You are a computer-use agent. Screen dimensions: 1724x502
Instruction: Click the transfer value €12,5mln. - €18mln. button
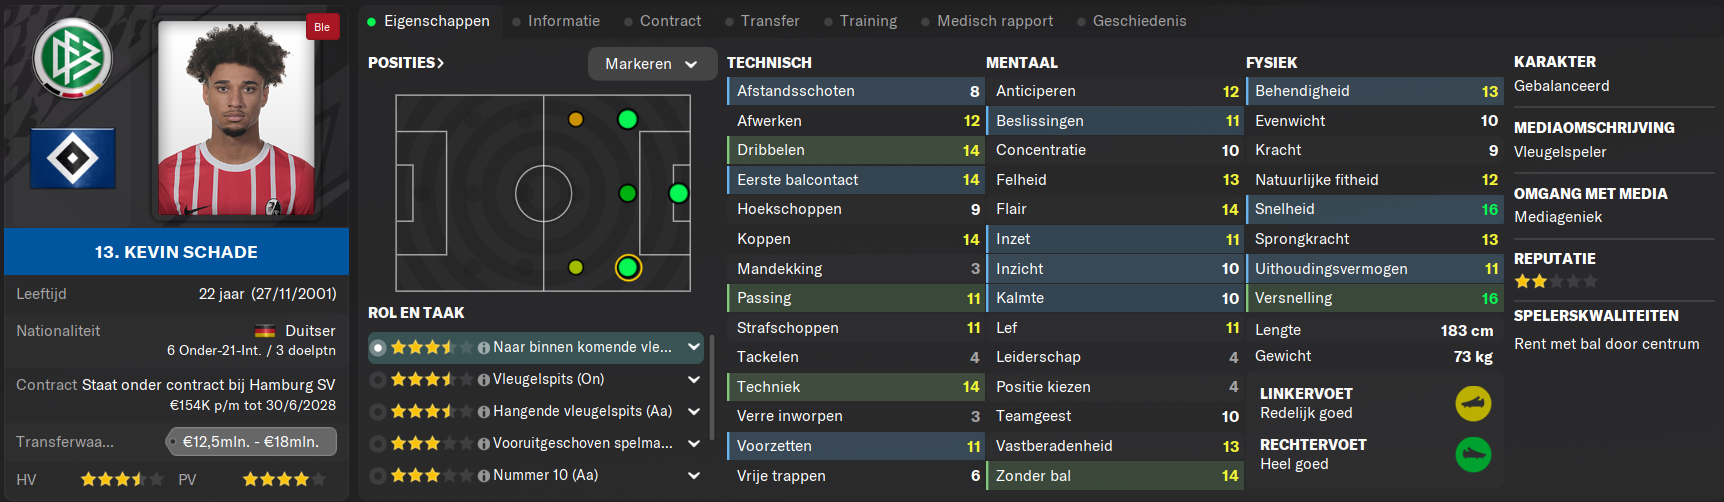[251, 441]
